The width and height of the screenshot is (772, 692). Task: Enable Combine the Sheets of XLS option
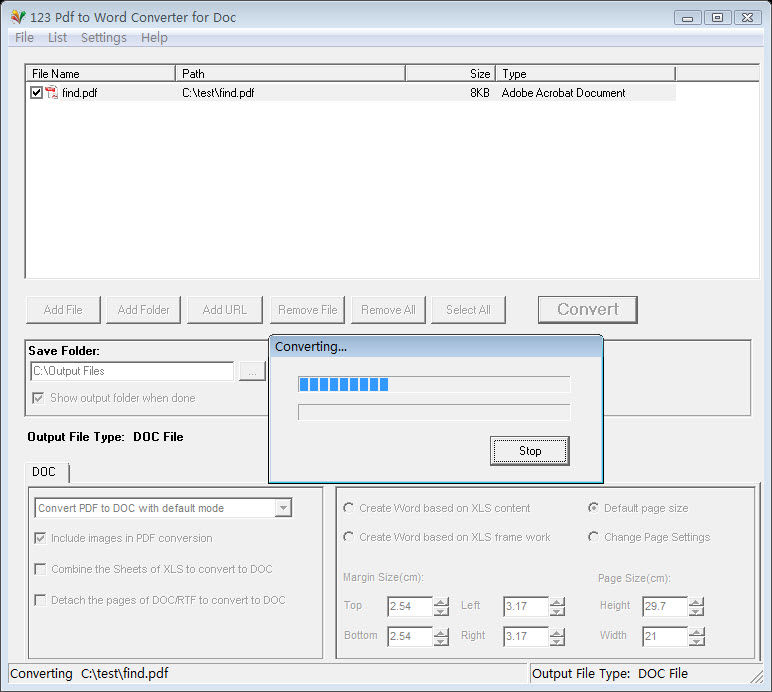click(x=40, y=569)
